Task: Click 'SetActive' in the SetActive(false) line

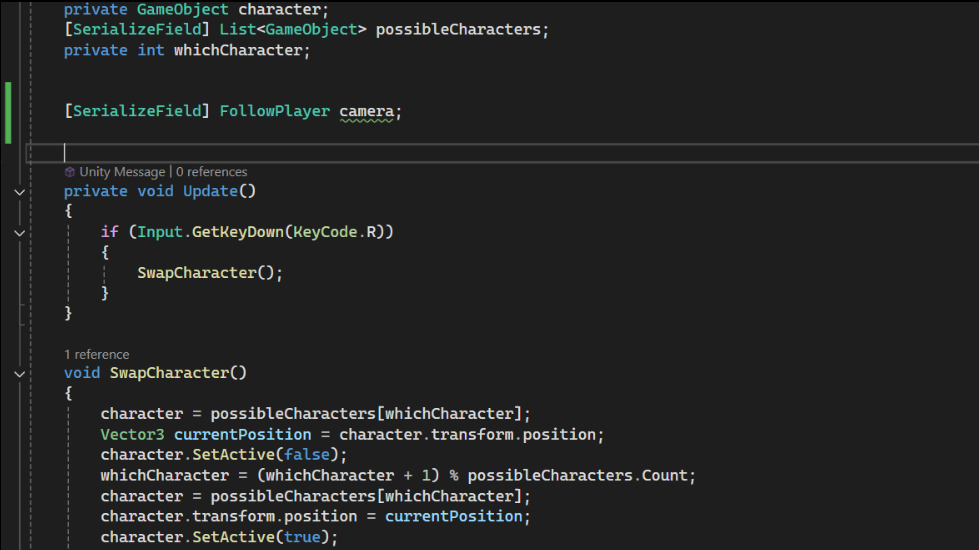Action: [x=234, y=454]
